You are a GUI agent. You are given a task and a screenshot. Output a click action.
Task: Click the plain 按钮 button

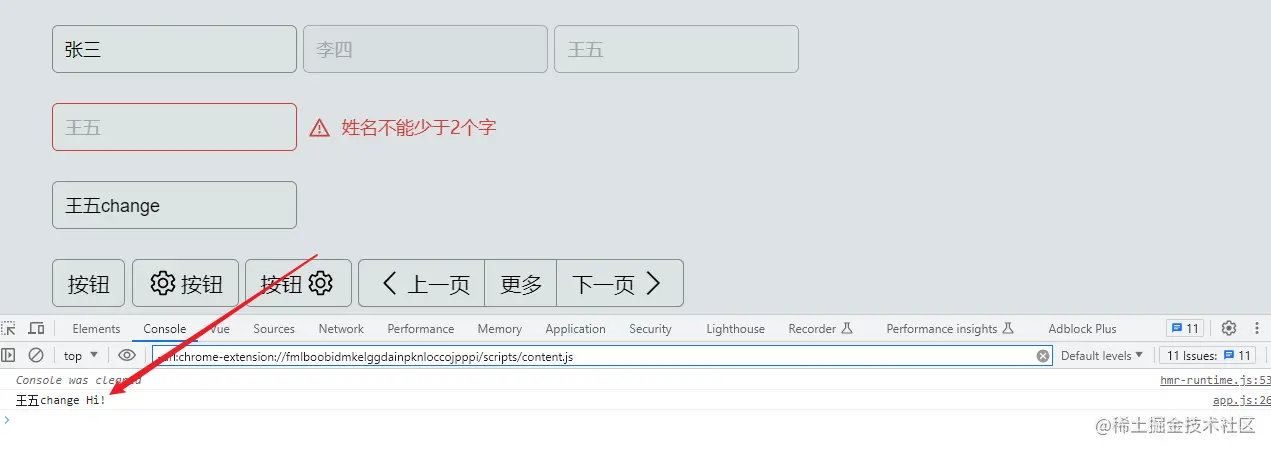pyautogui.click(x=89, y=284)
